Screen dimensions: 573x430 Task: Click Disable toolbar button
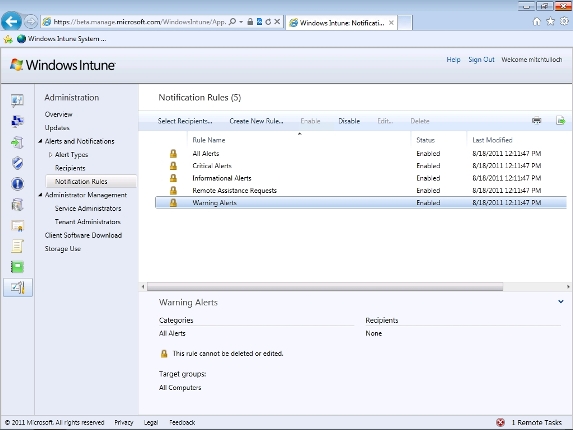(349, 121)
